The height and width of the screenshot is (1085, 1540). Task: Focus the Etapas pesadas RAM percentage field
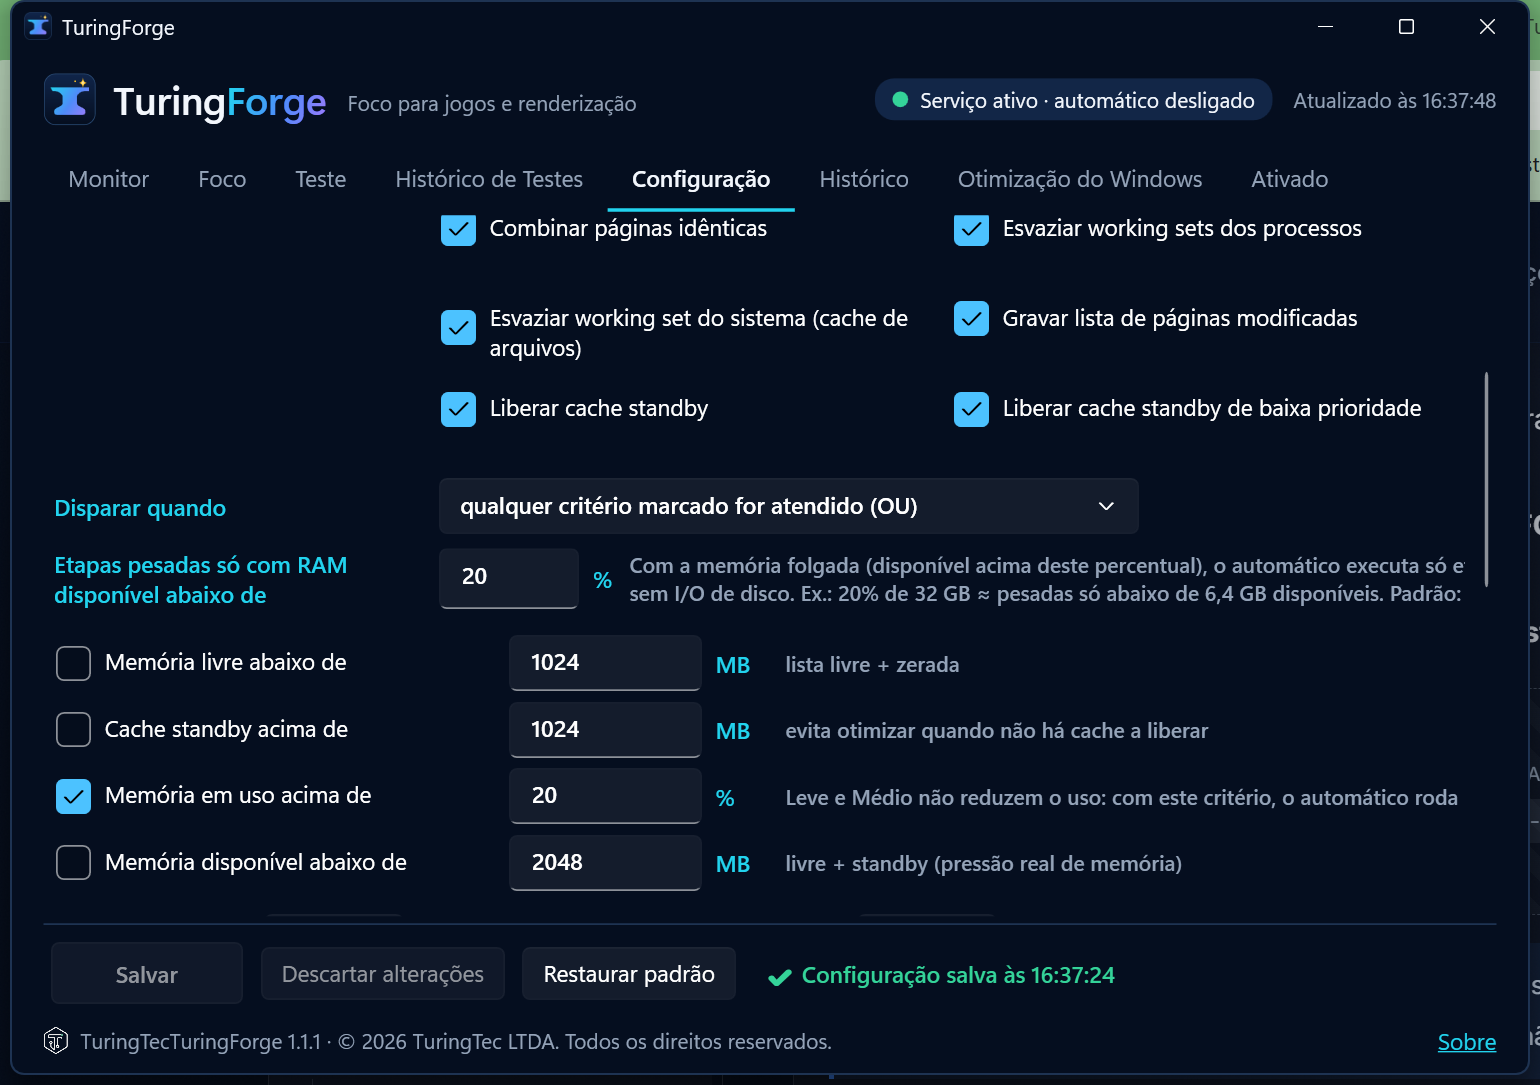[509, 577]
